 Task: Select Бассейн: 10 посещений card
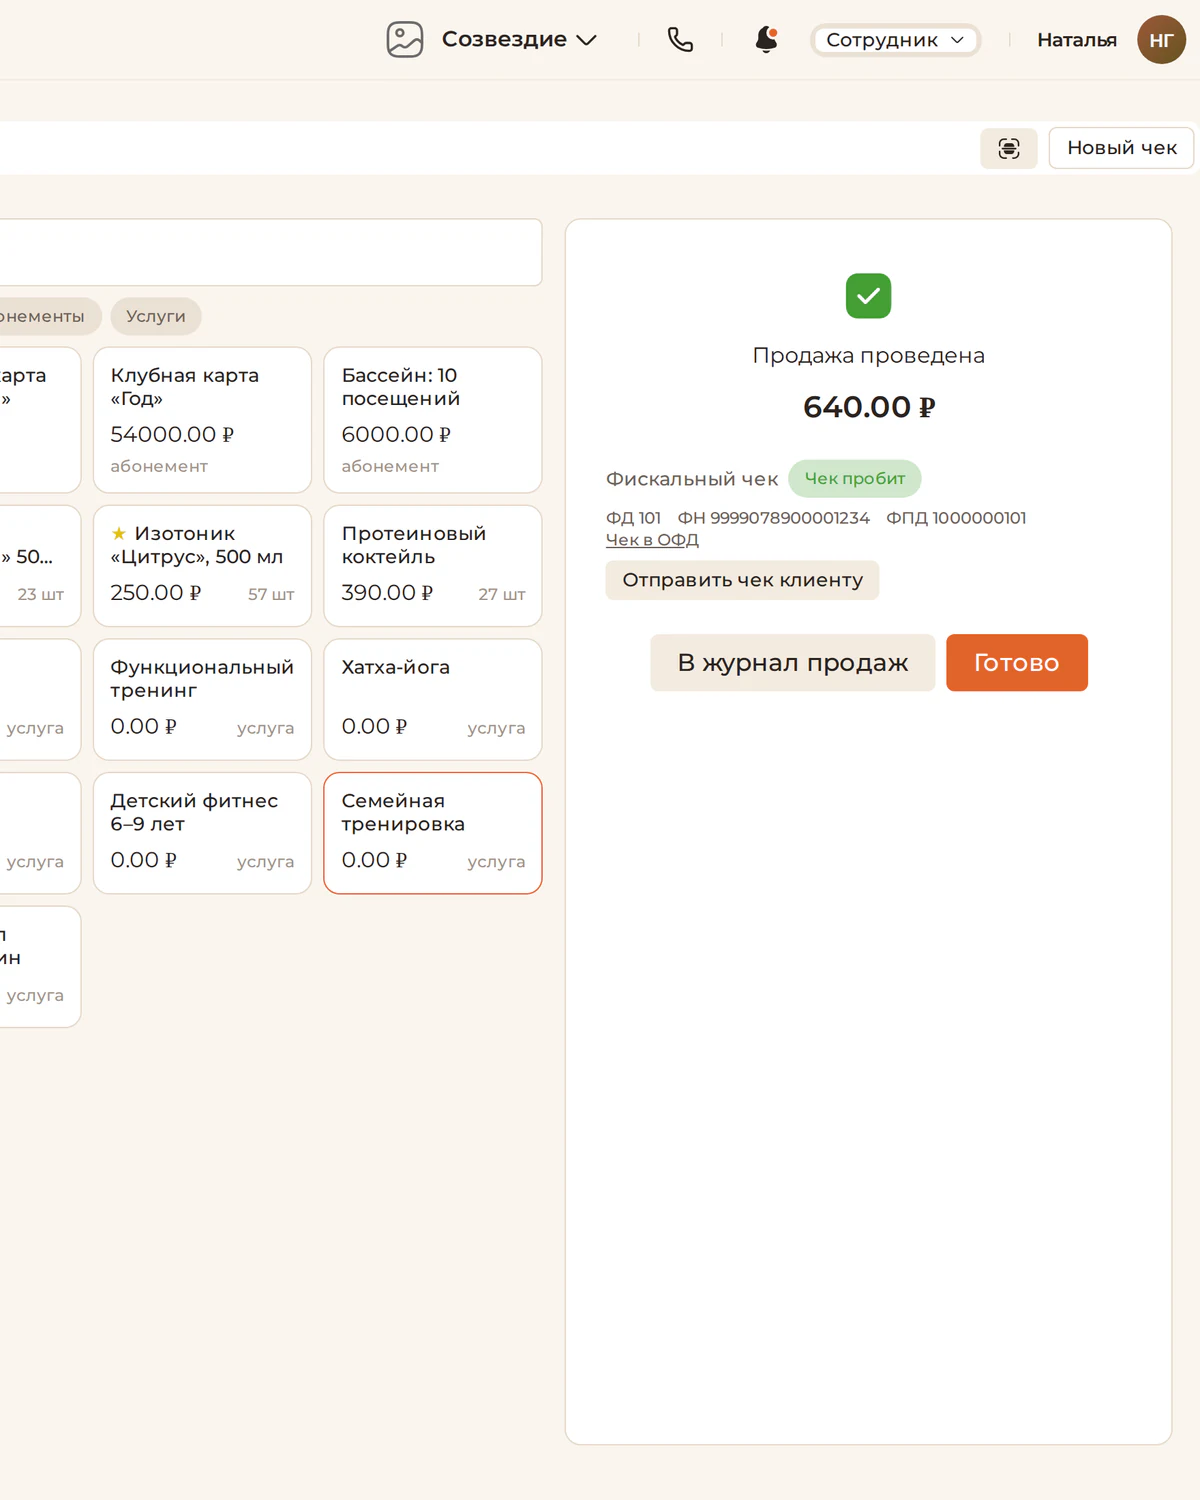pos(433,420)
